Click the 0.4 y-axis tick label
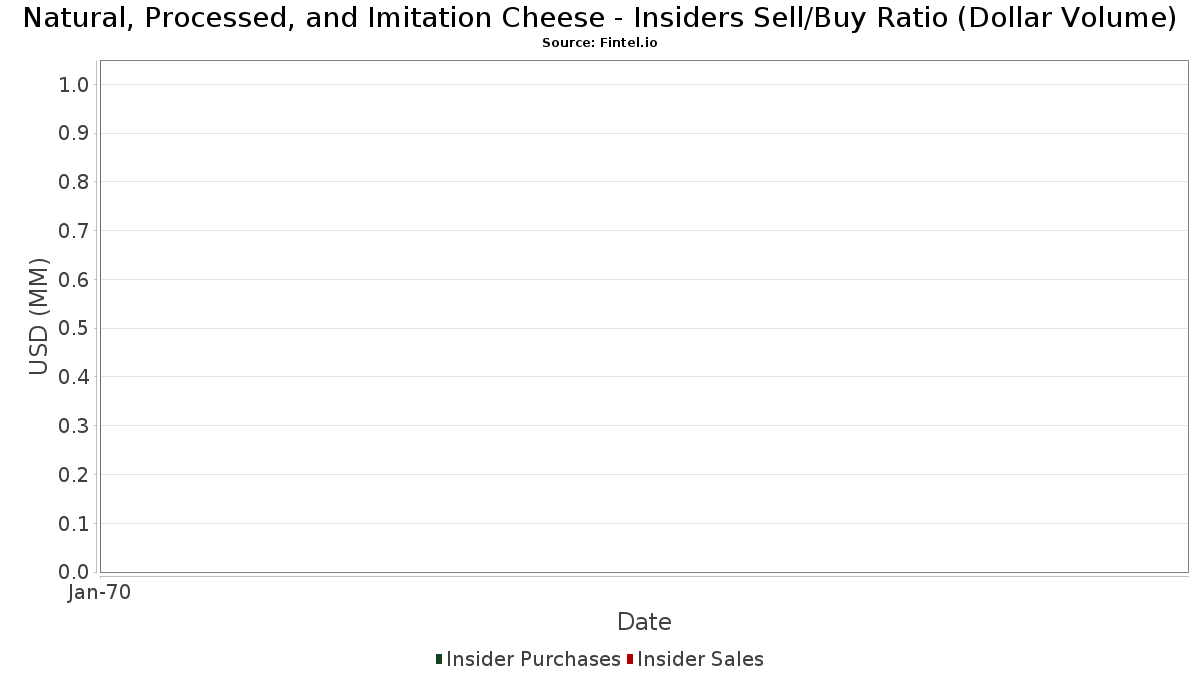The height and width of the screenshot is (675, 1200). coord(75,377)
